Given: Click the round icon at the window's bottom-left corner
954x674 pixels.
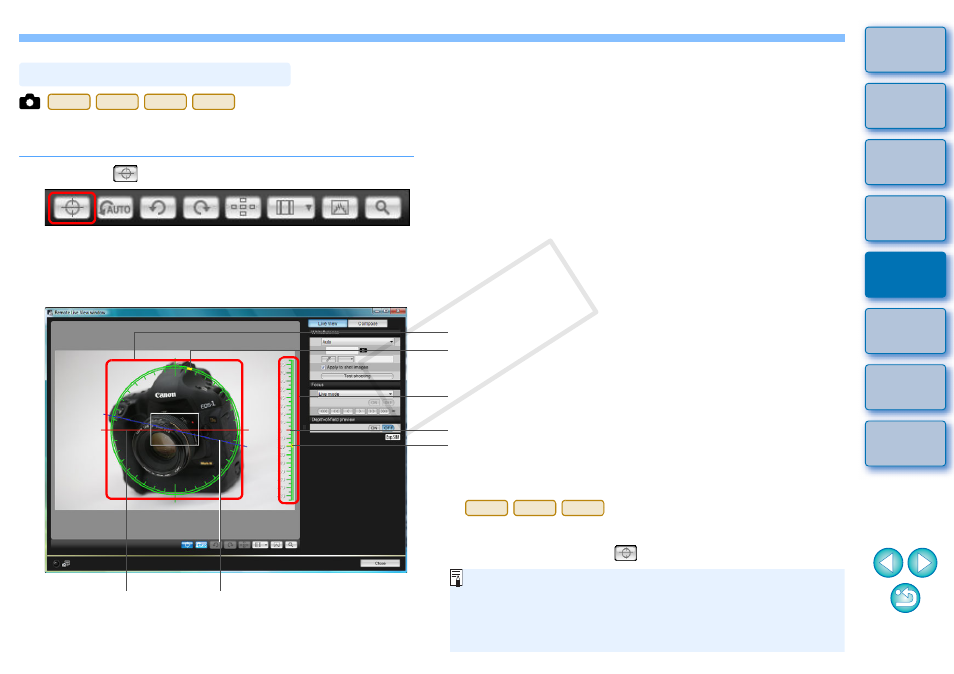Looking at the screenshot, I should [56, 564].
